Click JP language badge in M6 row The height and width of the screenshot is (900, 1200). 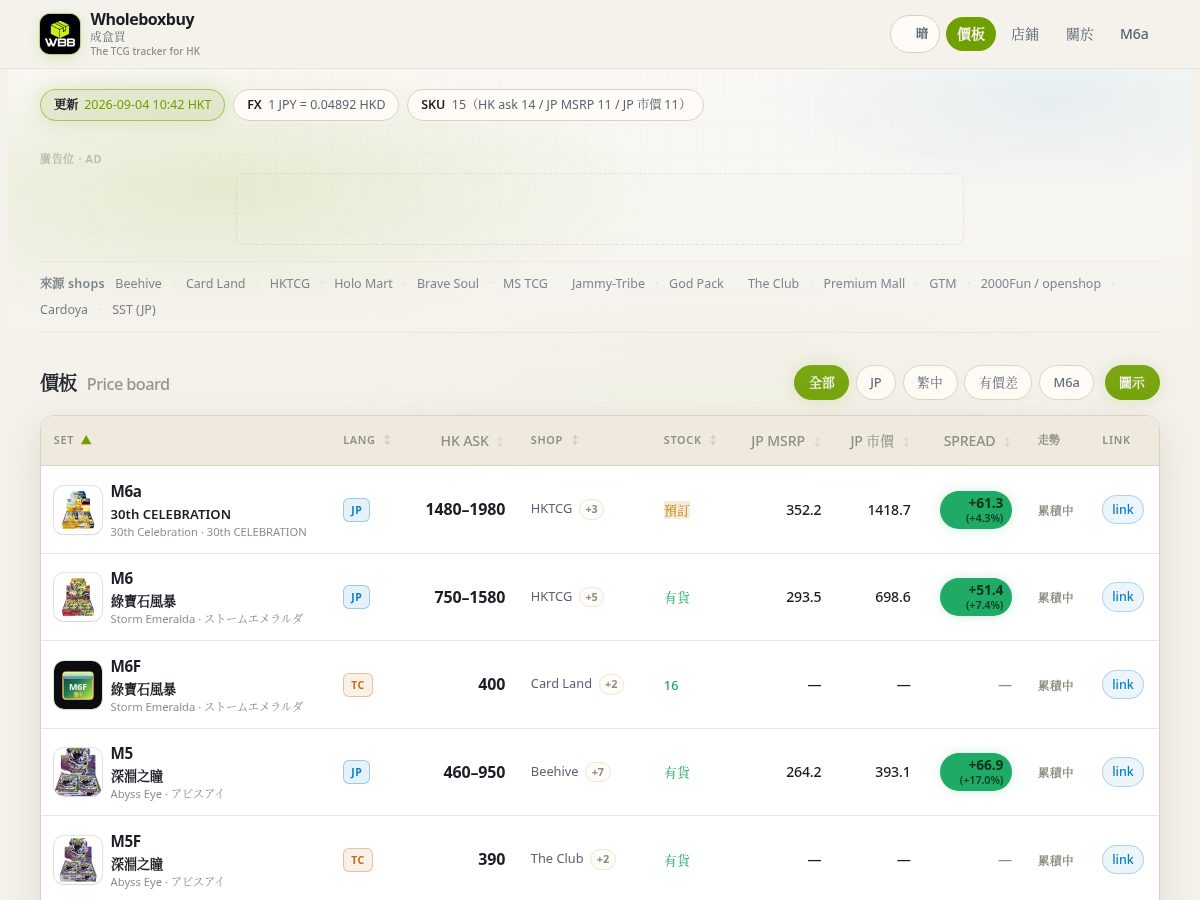tap(356, 597)
